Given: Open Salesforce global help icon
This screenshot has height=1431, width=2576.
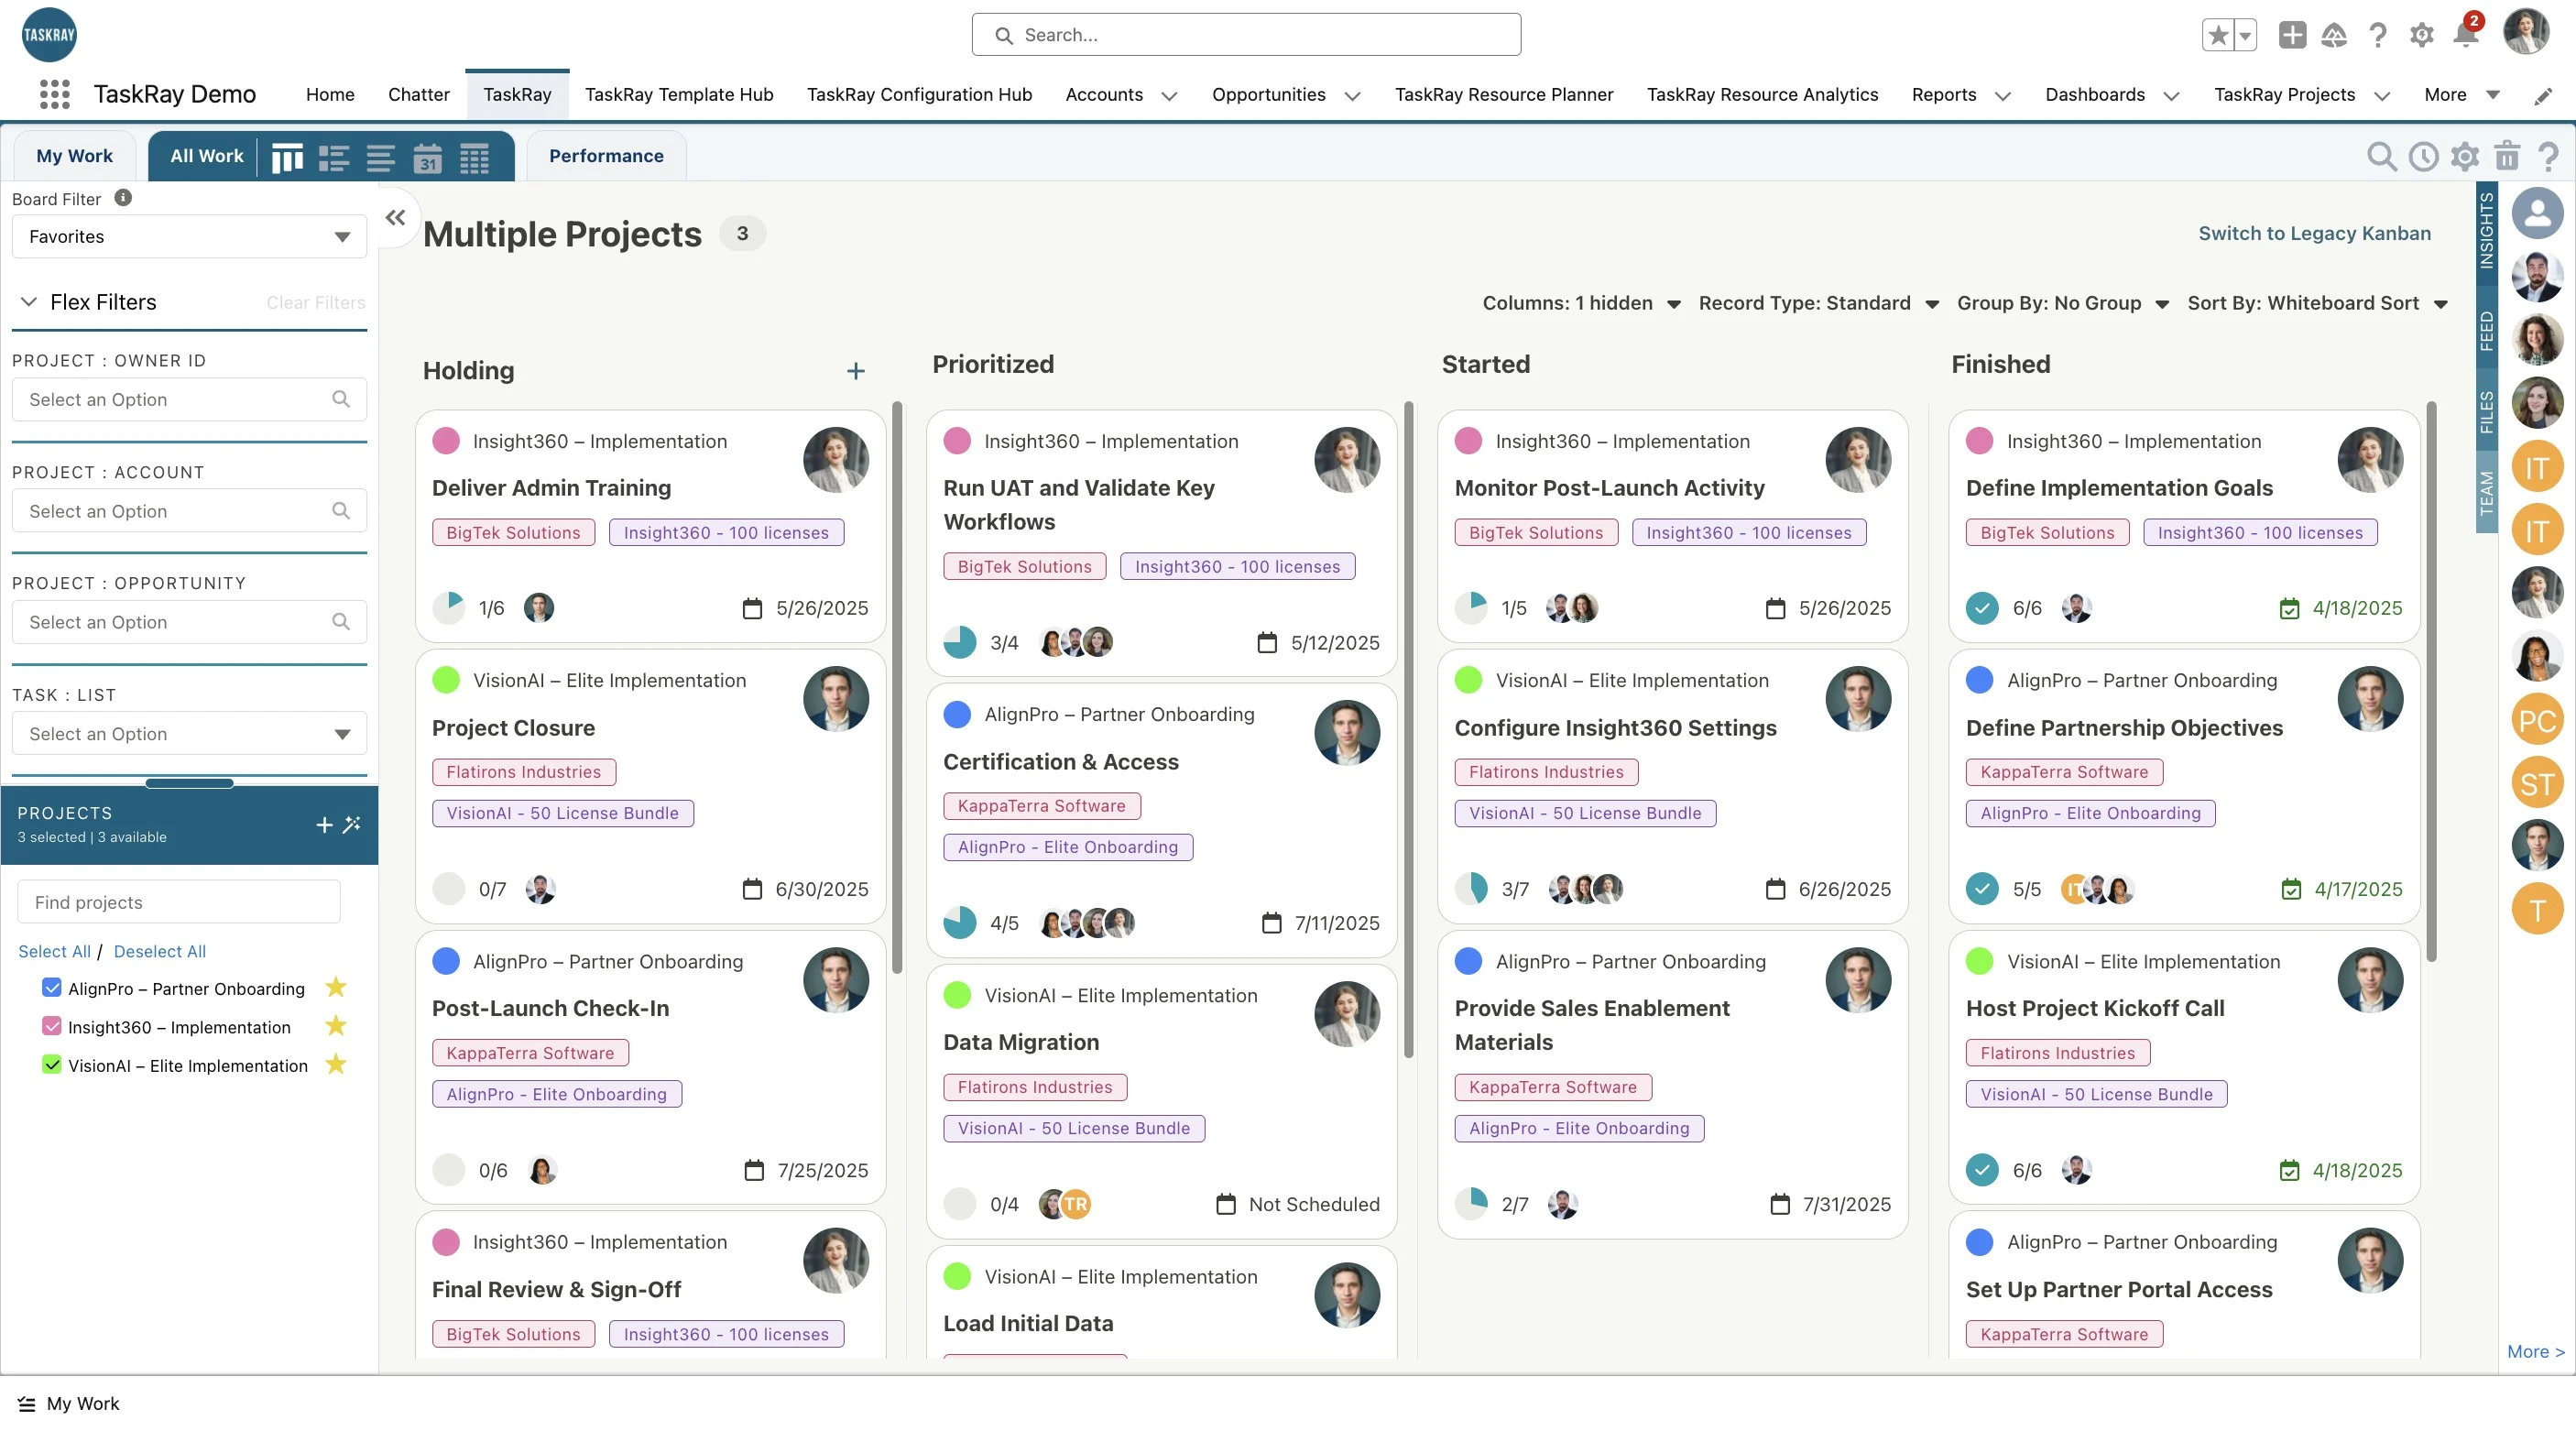Looking at the screenshot, I should pos(2378,35).
